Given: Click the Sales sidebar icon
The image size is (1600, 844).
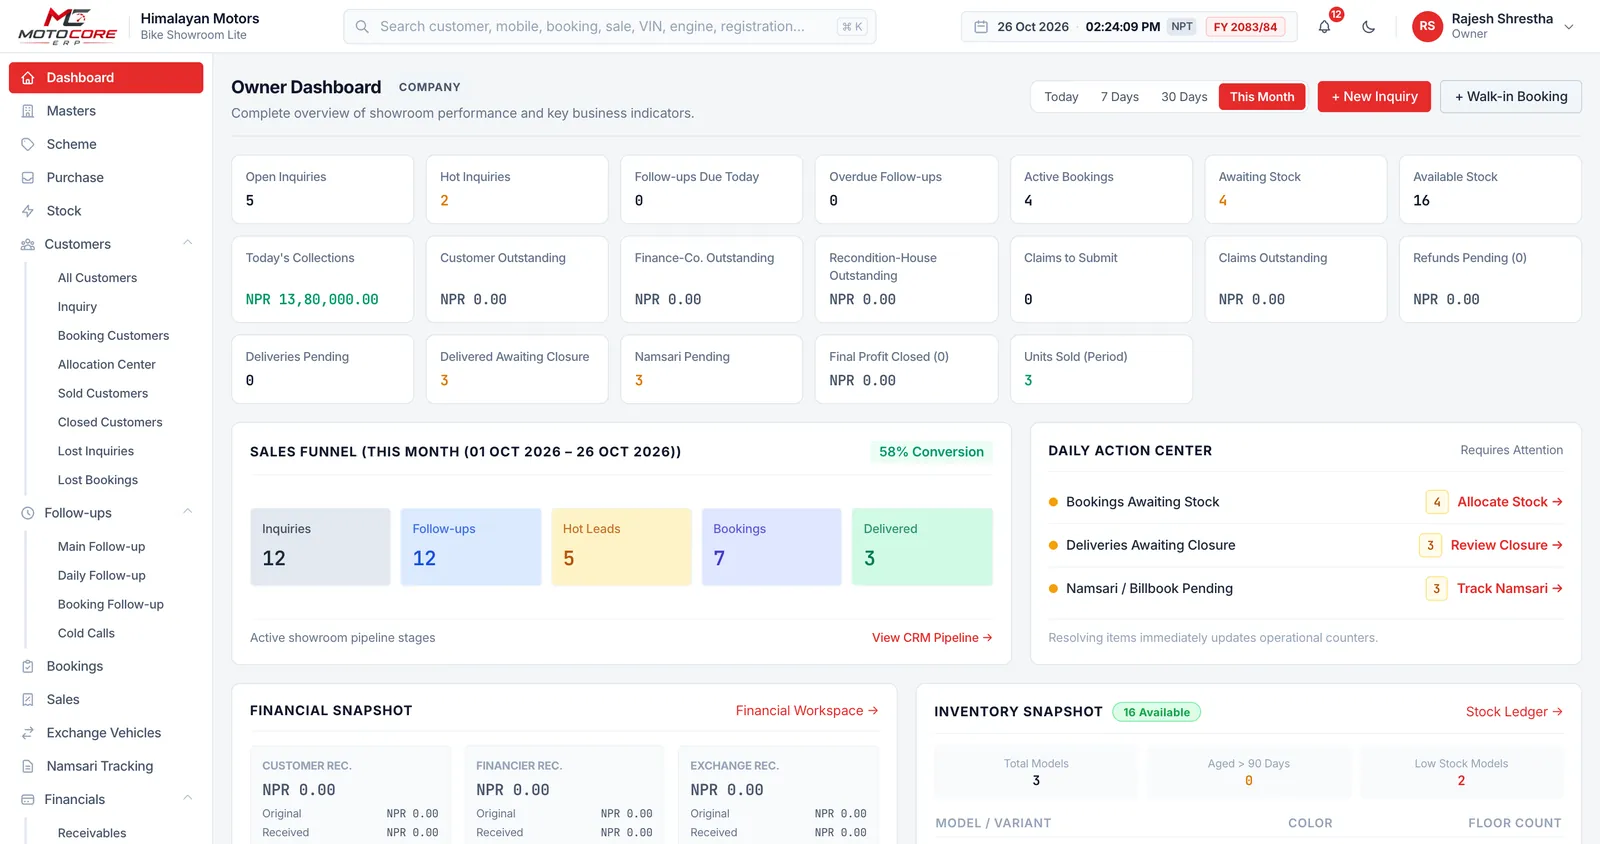Looking at the screenshot, I should point(28,700).
